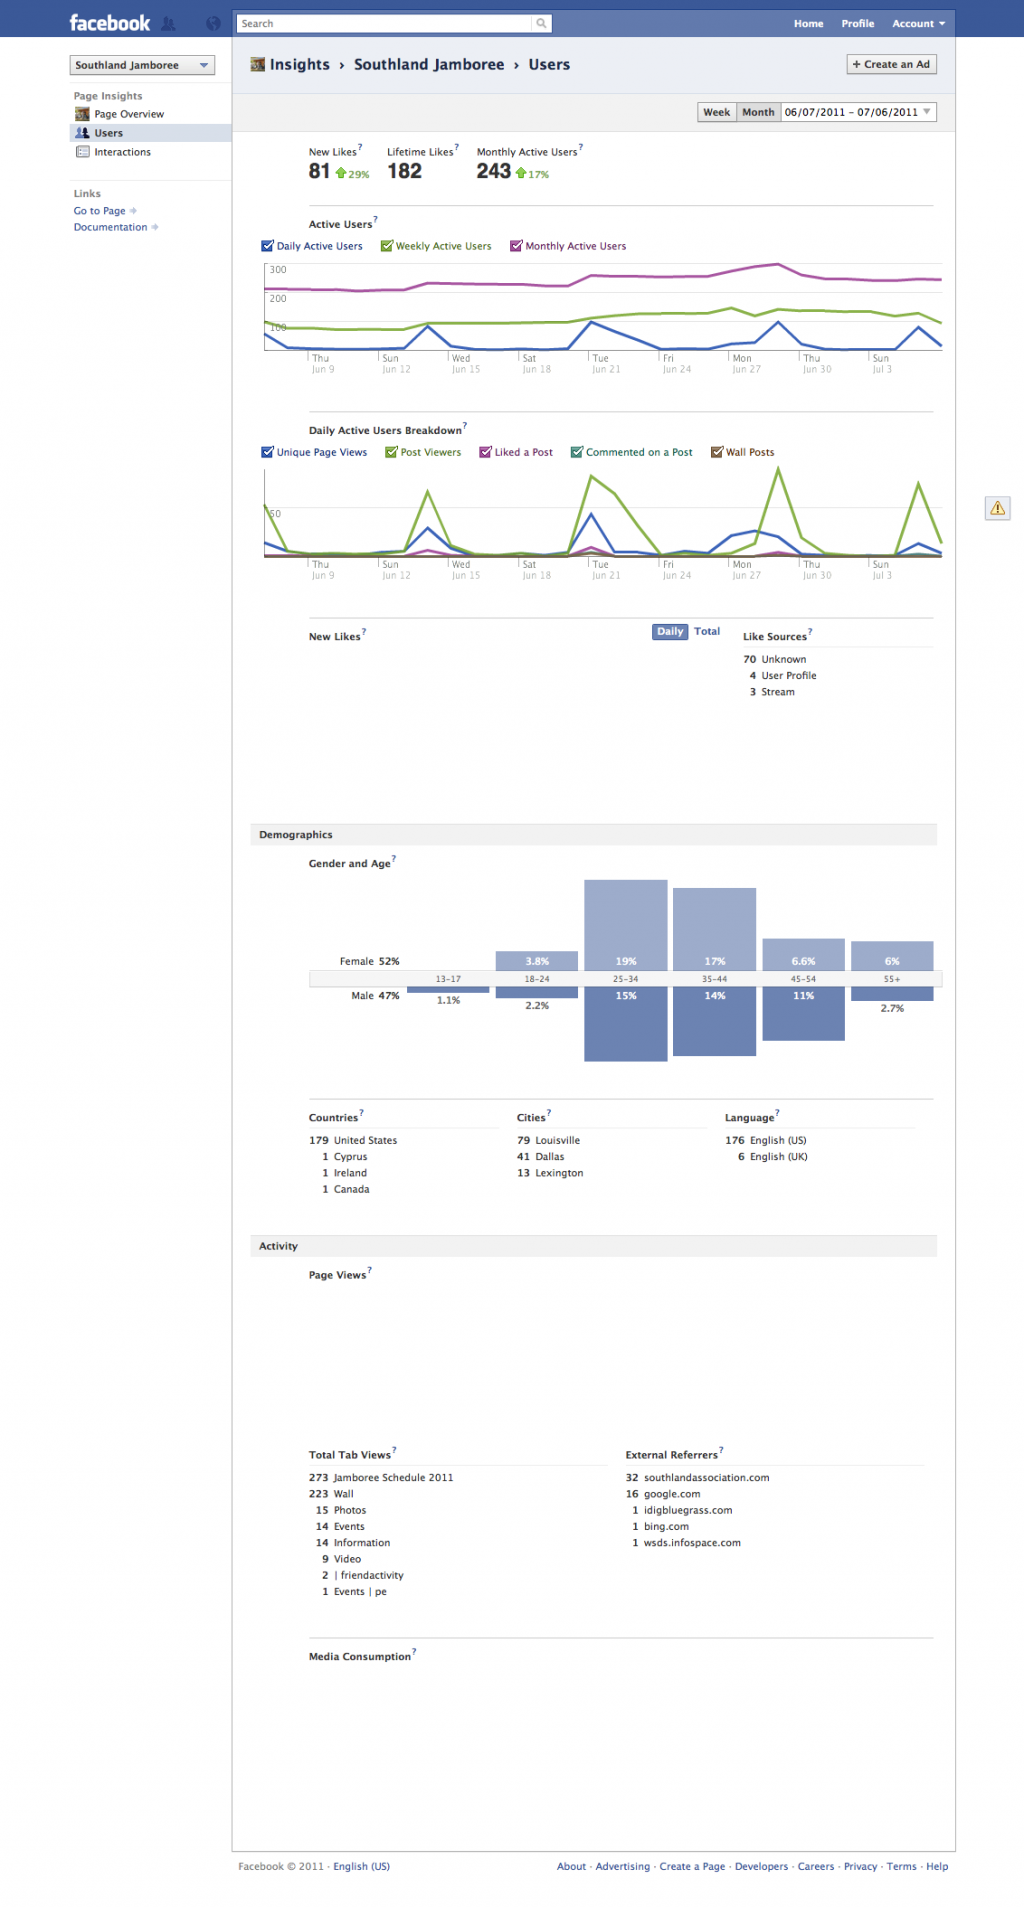1024x1907 pixels.
Task: Open Advertising link in footer
Action: tap(622, 1866)
